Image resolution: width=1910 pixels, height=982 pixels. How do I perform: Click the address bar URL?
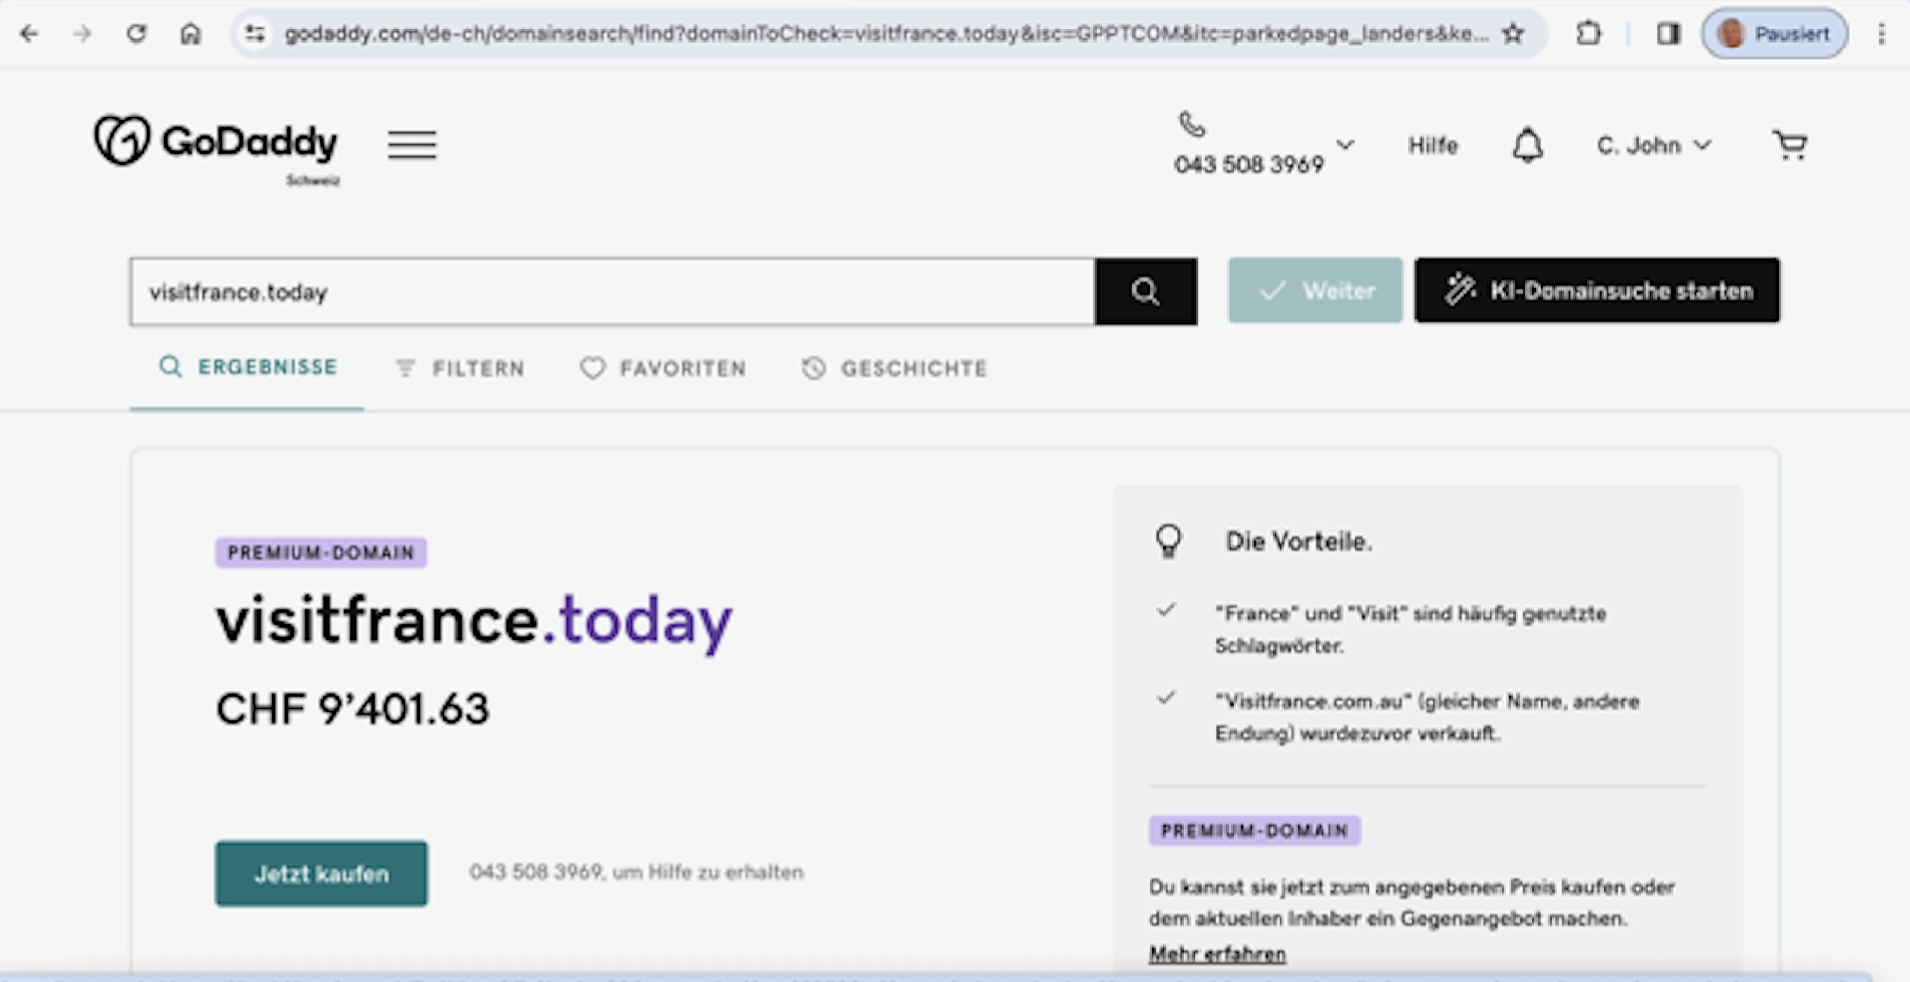click(885, 34)
